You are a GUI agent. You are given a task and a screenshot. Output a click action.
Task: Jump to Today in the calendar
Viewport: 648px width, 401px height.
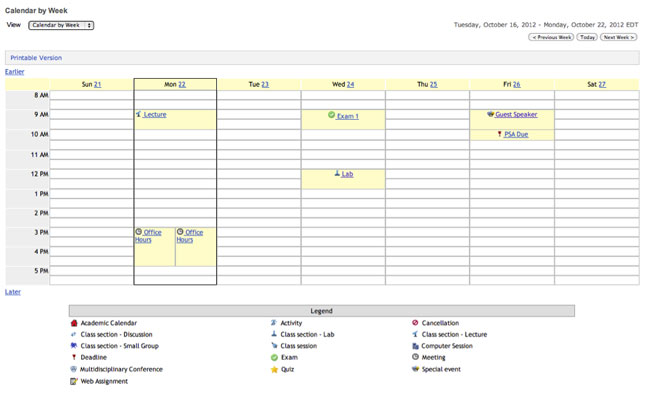pyautogui.click(x=588, y=37)
